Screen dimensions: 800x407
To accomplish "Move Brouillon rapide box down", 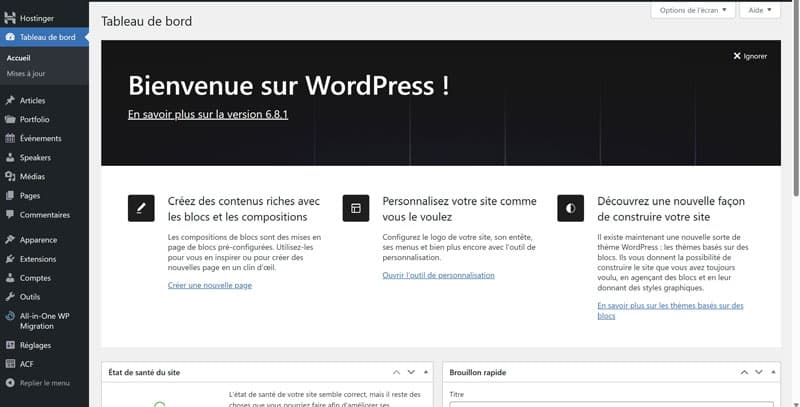I will pos(759,372).
